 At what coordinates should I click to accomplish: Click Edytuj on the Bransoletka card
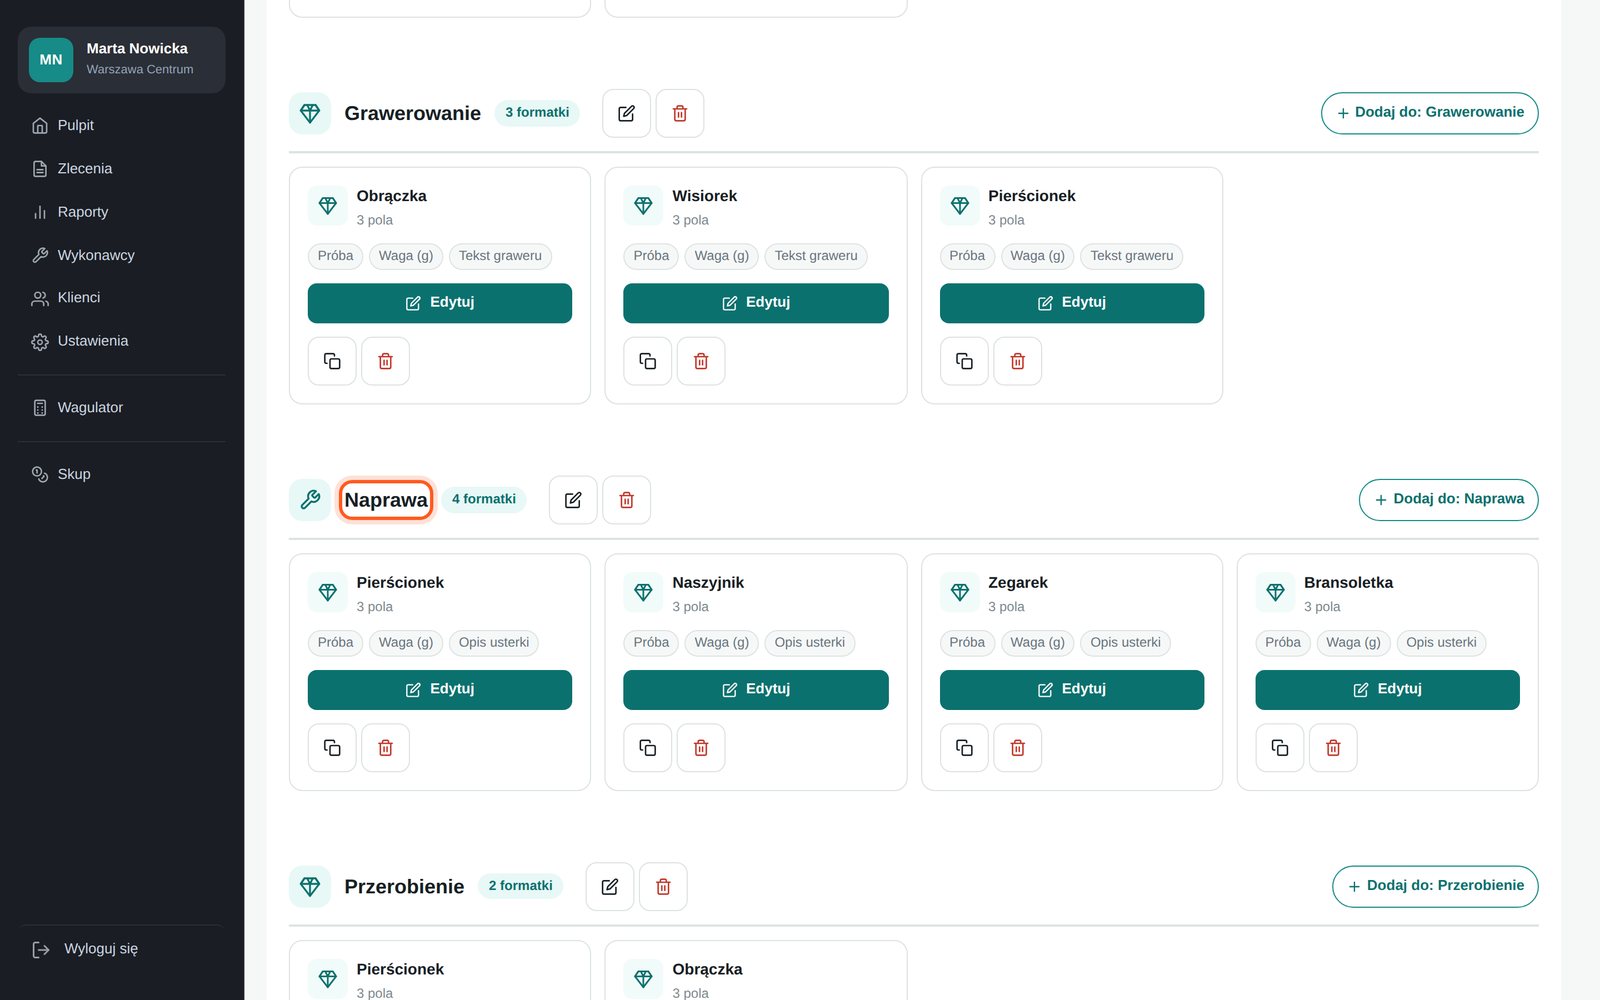pyautogui.click(x=1388, y=690)
